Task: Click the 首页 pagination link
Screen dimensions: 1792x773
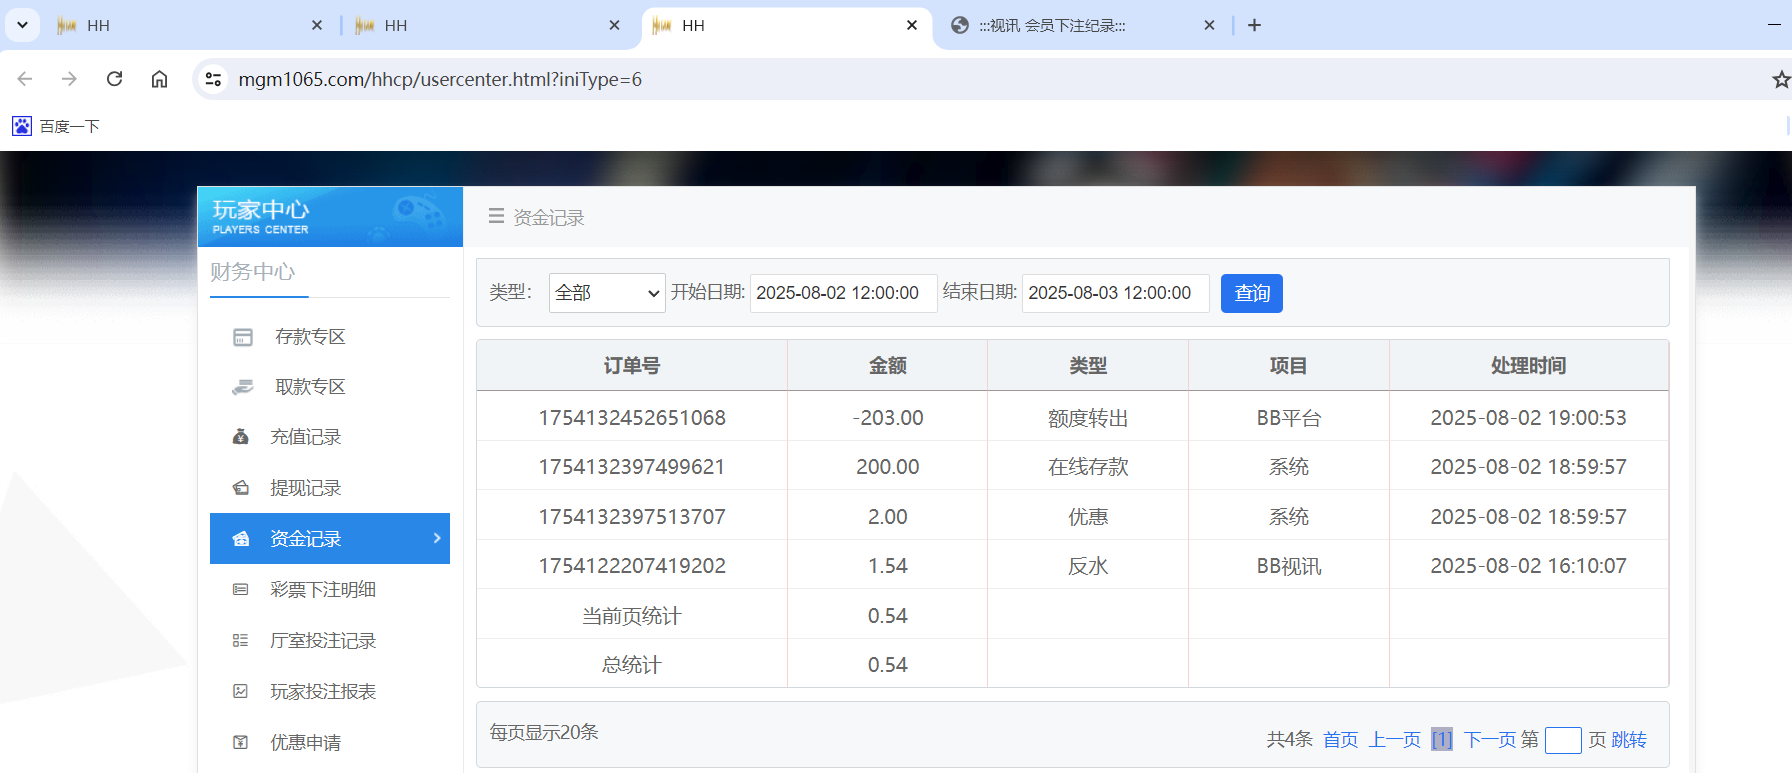Action: click(x=1340, y=740)
